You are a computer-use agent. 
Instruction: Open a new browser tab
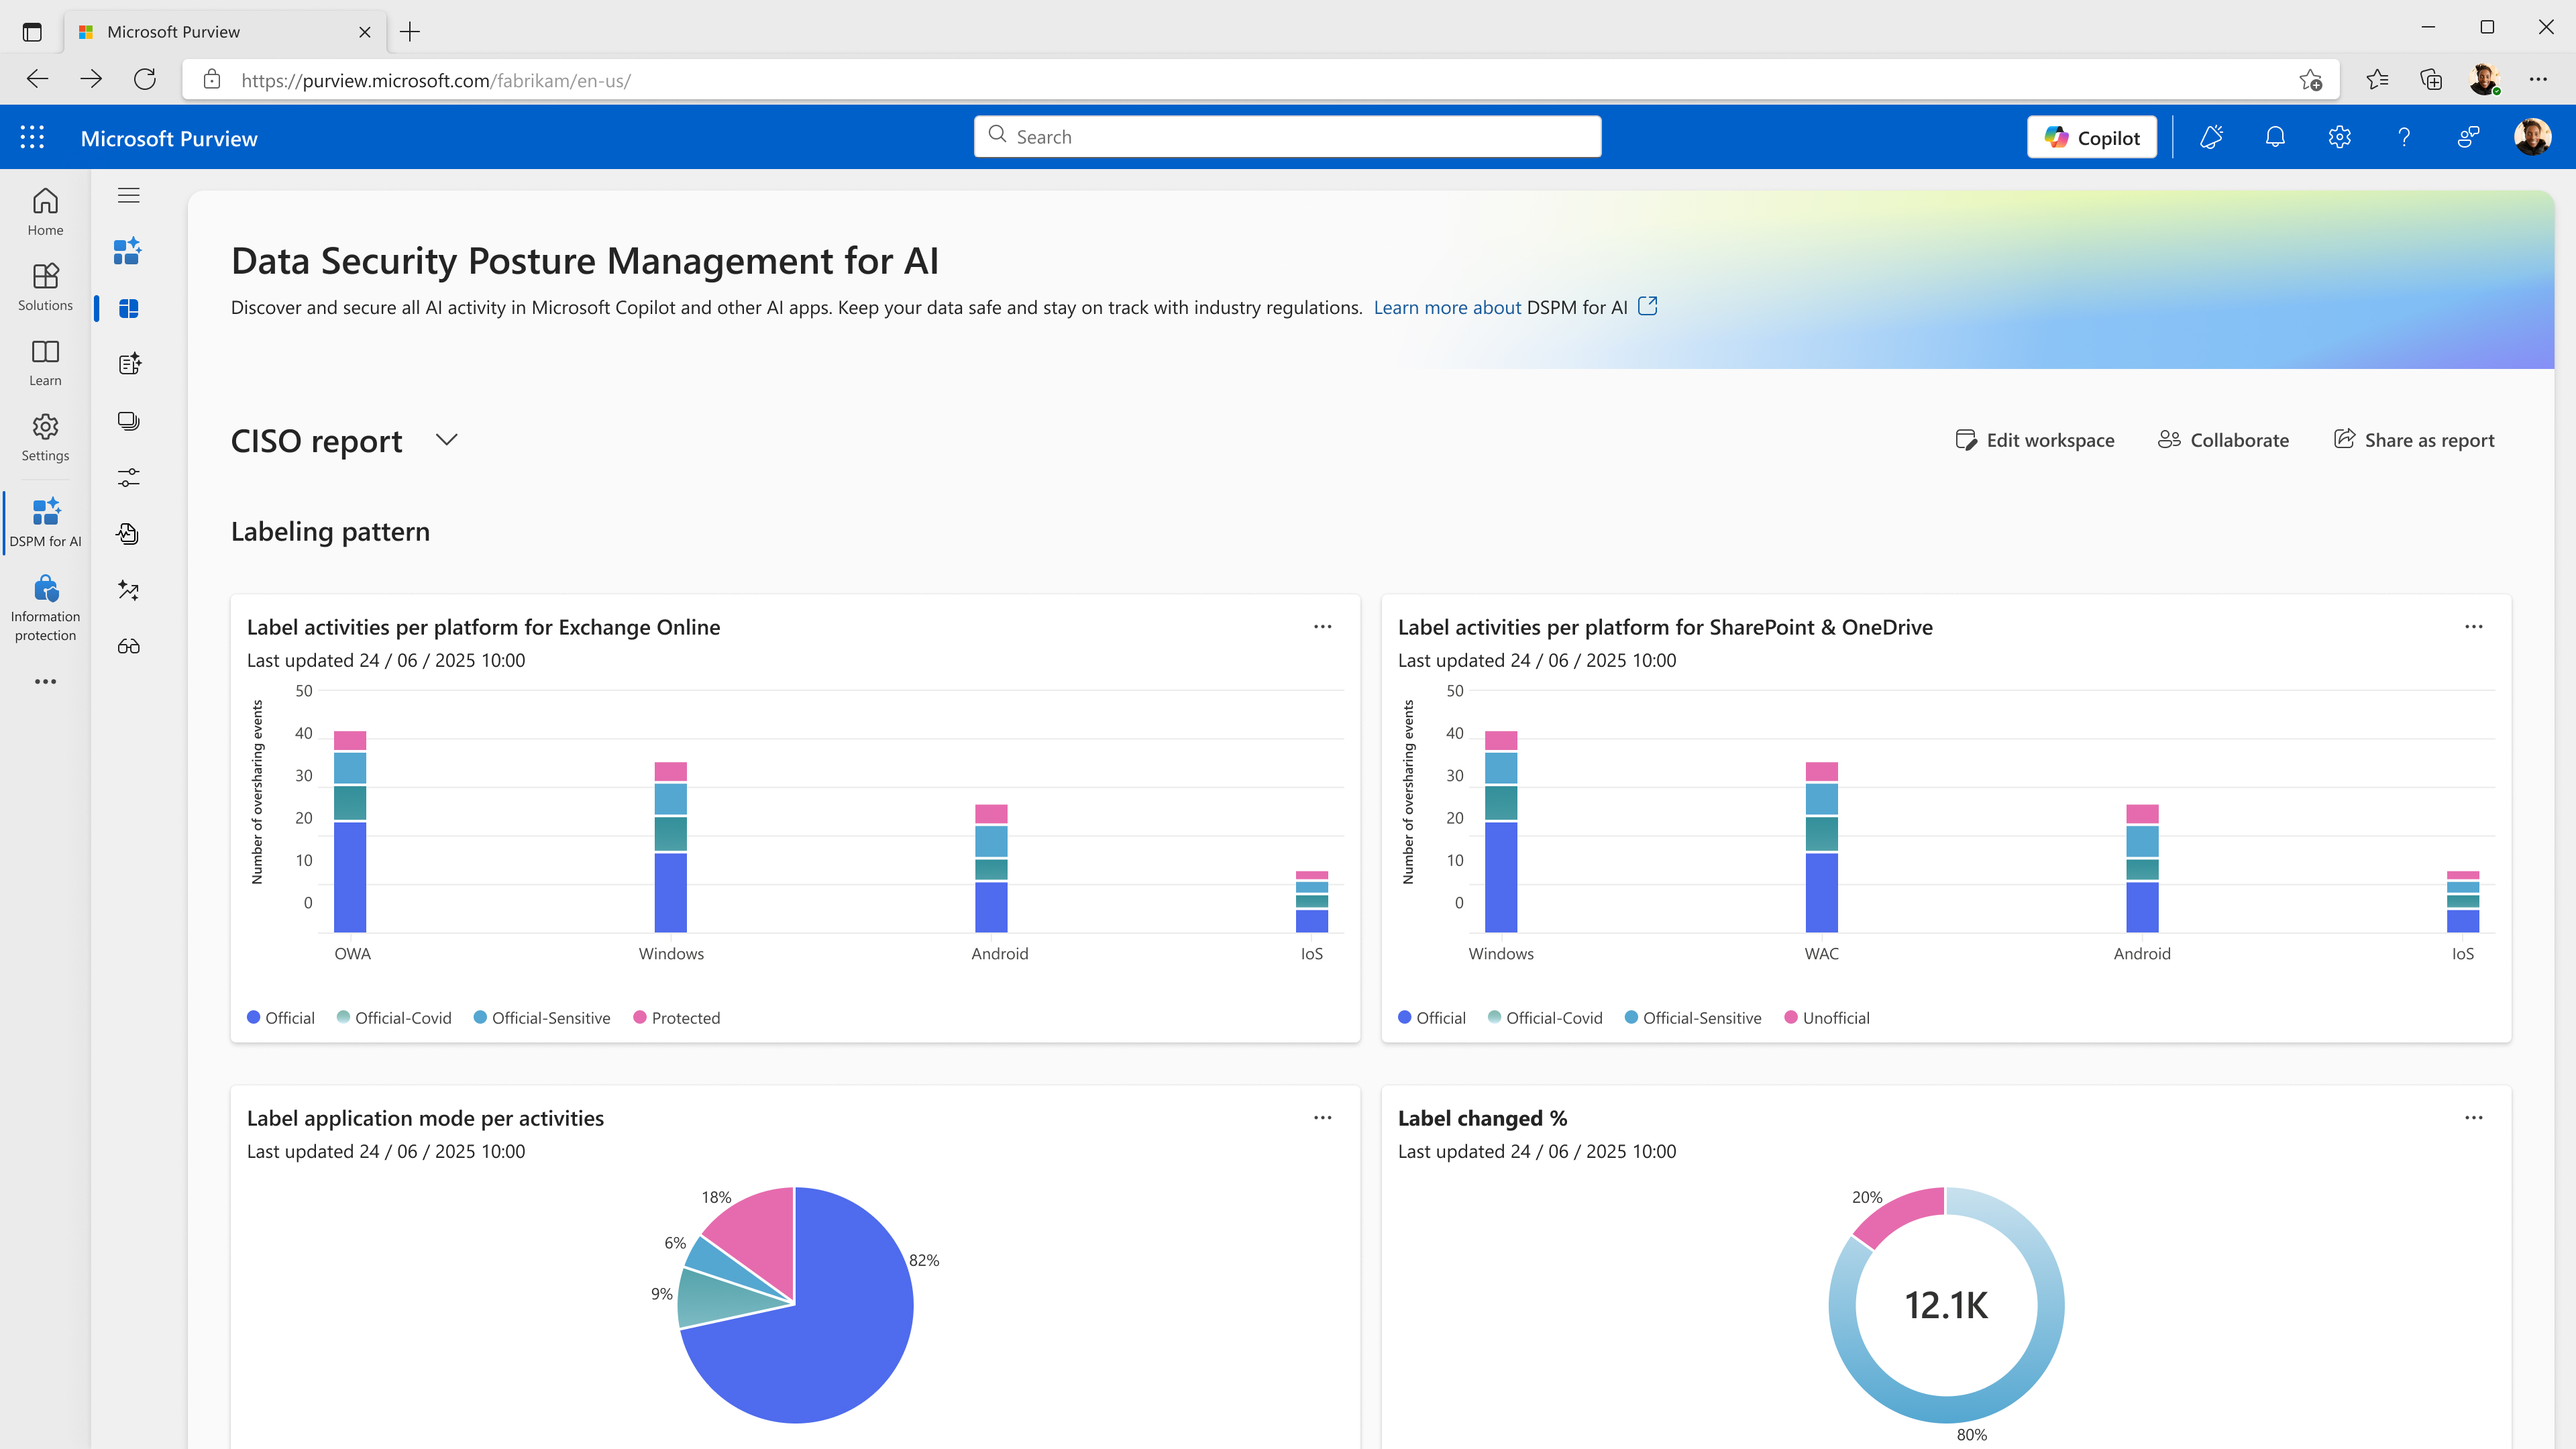(410, 32)
